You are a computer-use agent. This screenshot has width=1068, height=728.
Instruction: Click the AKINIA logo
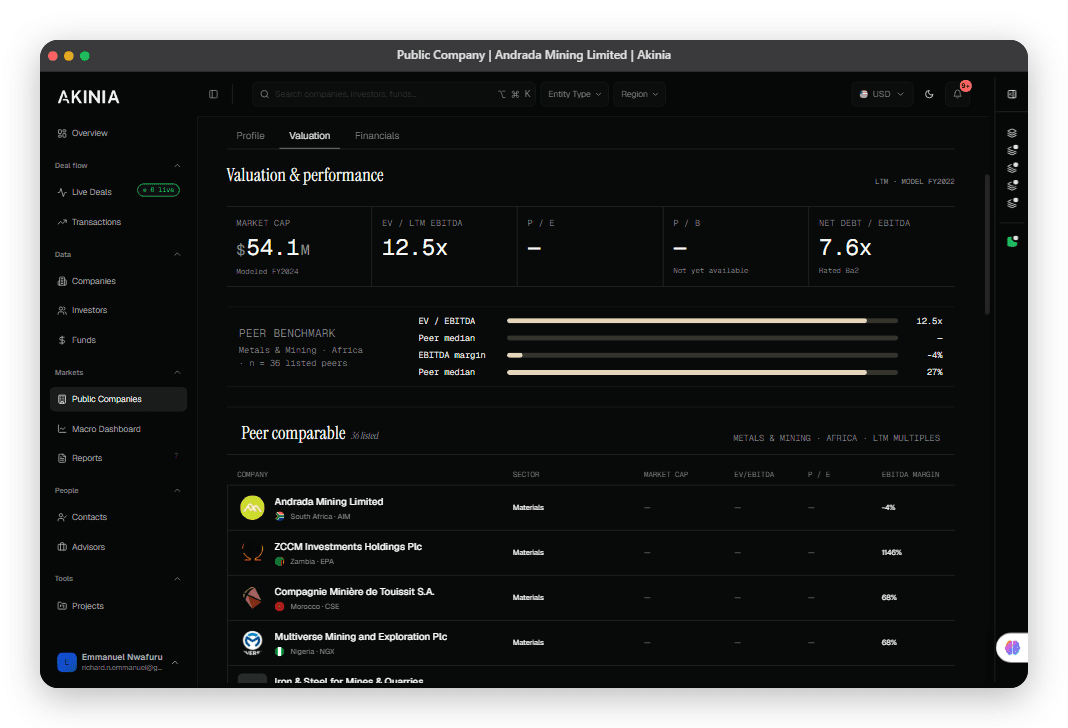pos(89,97)
